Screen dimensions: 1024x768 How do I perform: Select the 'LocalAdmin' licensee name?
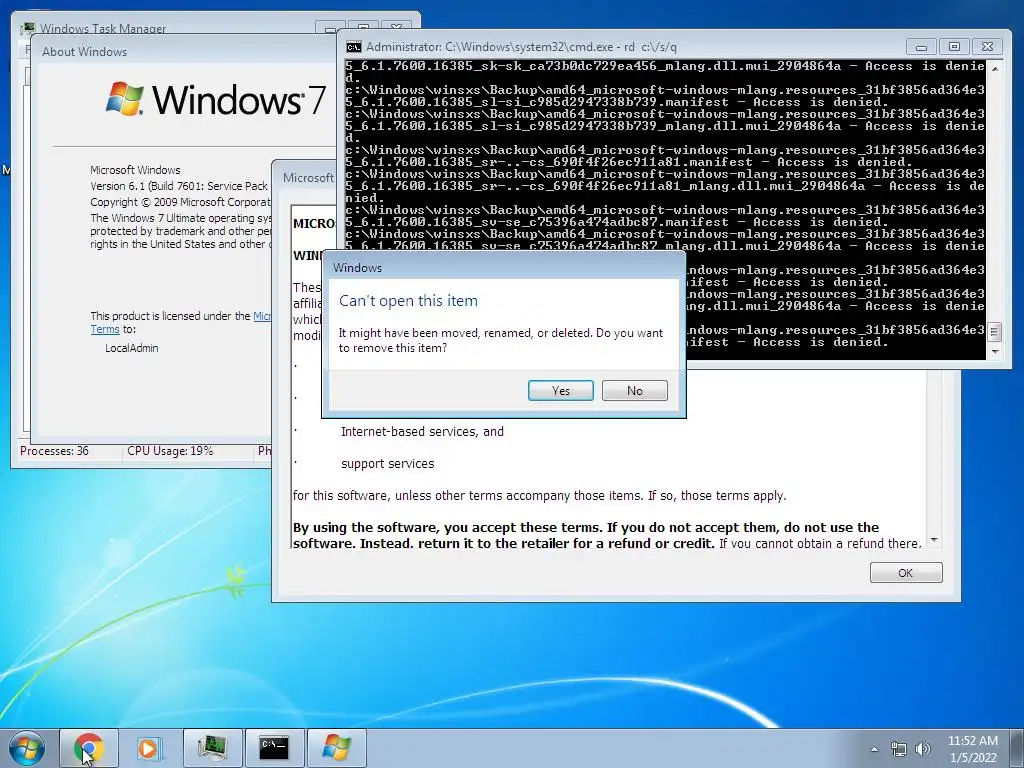[131, 348]
